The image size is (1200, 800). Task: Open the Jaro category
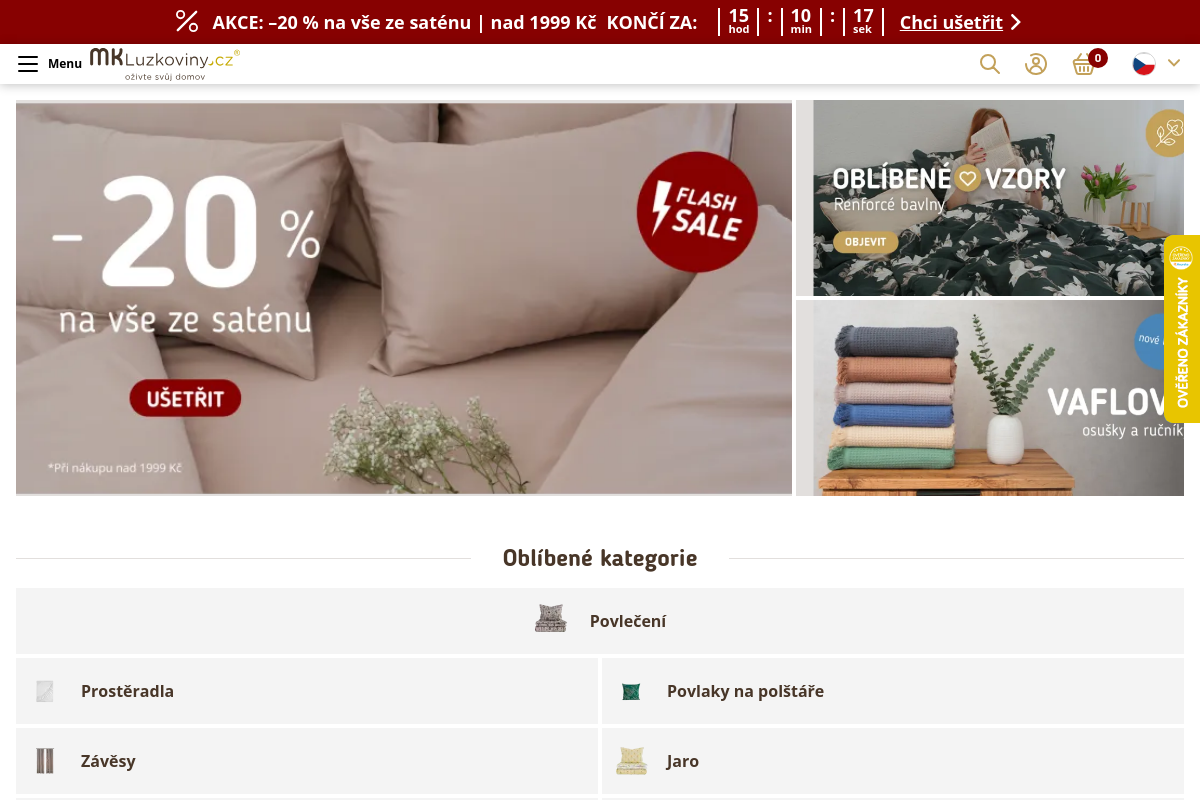click(893, 761)
